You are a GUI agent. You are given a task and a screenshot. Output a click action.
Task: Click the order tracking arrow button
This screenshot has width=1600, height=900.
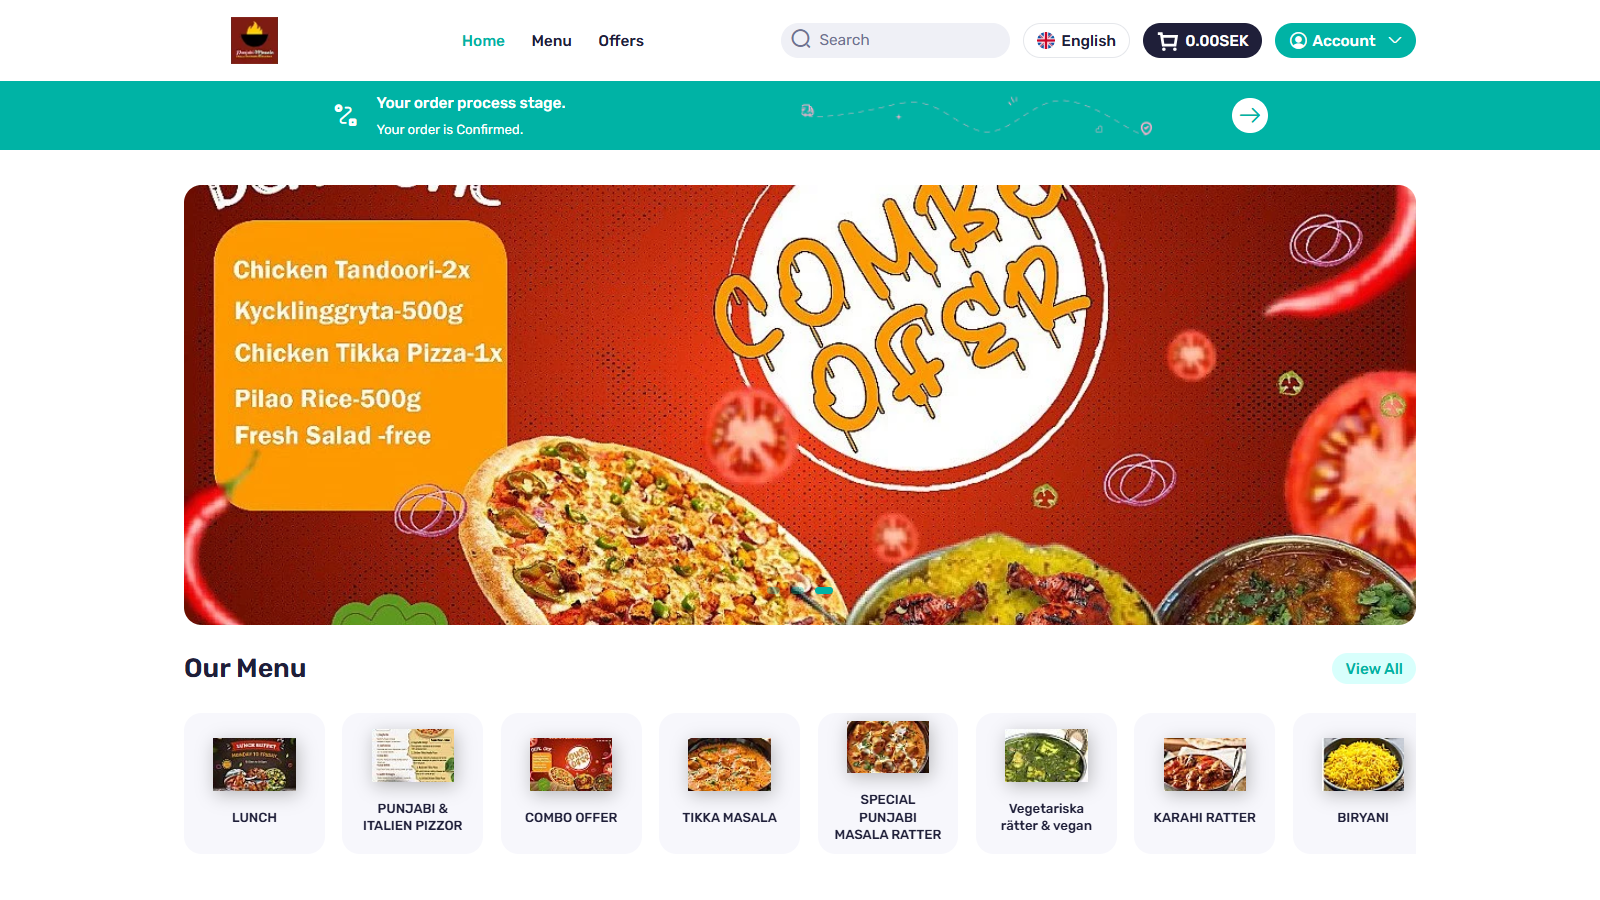coord(1250,115)
